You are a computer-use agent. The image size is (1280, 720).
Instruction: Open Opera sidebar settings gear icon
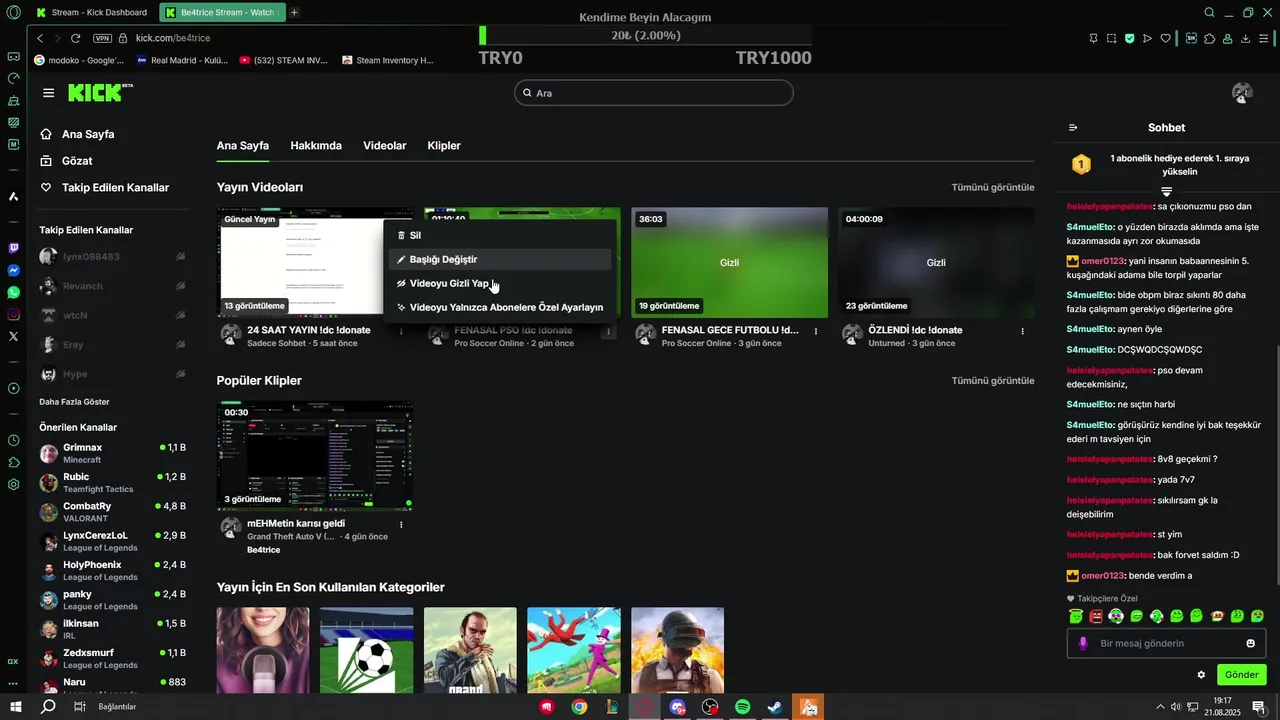(13, 484)
